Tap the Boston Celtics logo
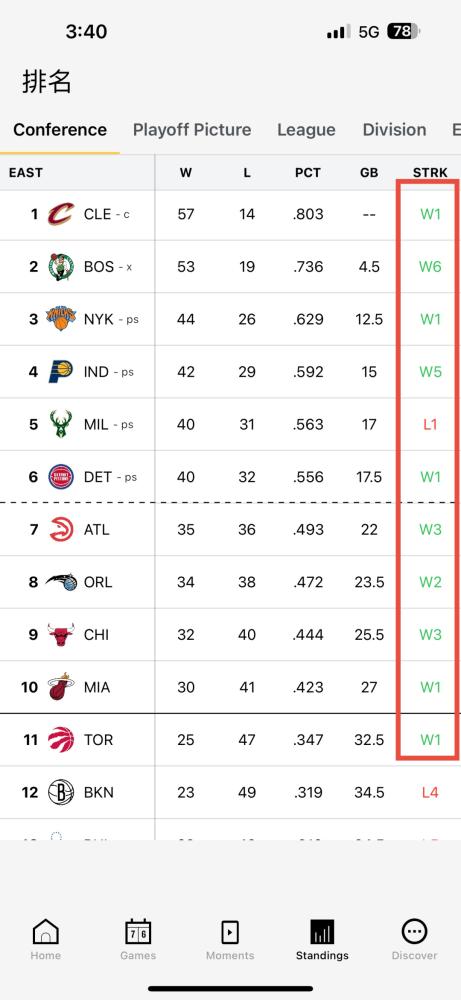 (61, 267)
